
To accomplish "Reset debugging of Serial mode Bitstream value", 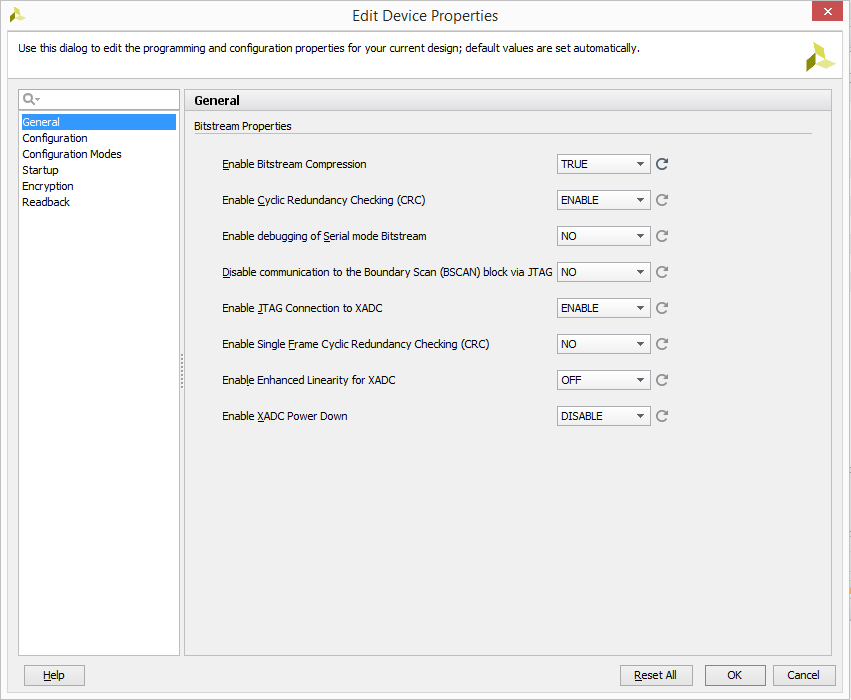I will [662, 236].
